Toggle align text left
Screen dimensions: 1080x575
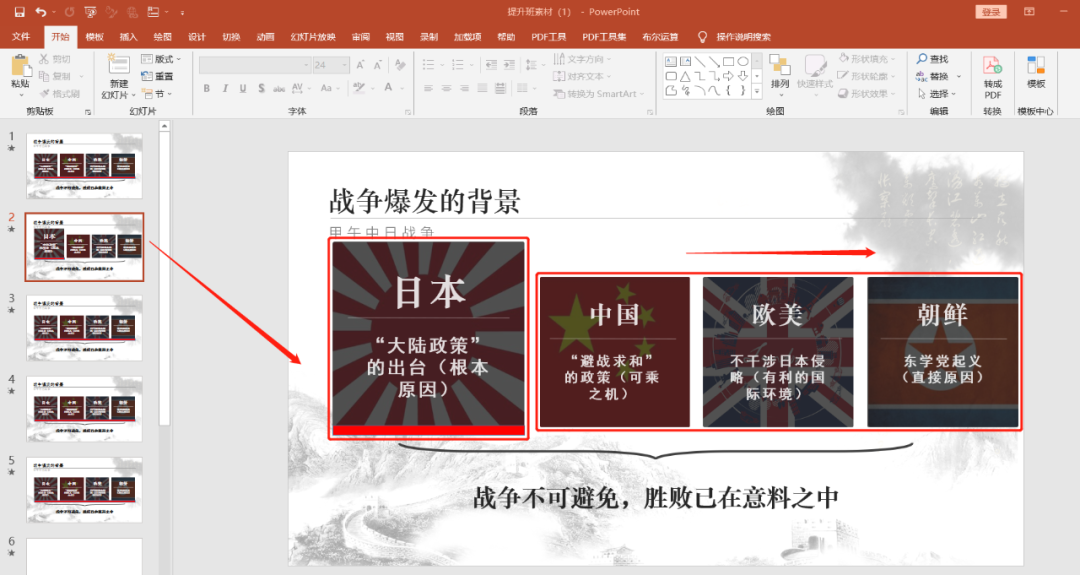tap(428, 88)
